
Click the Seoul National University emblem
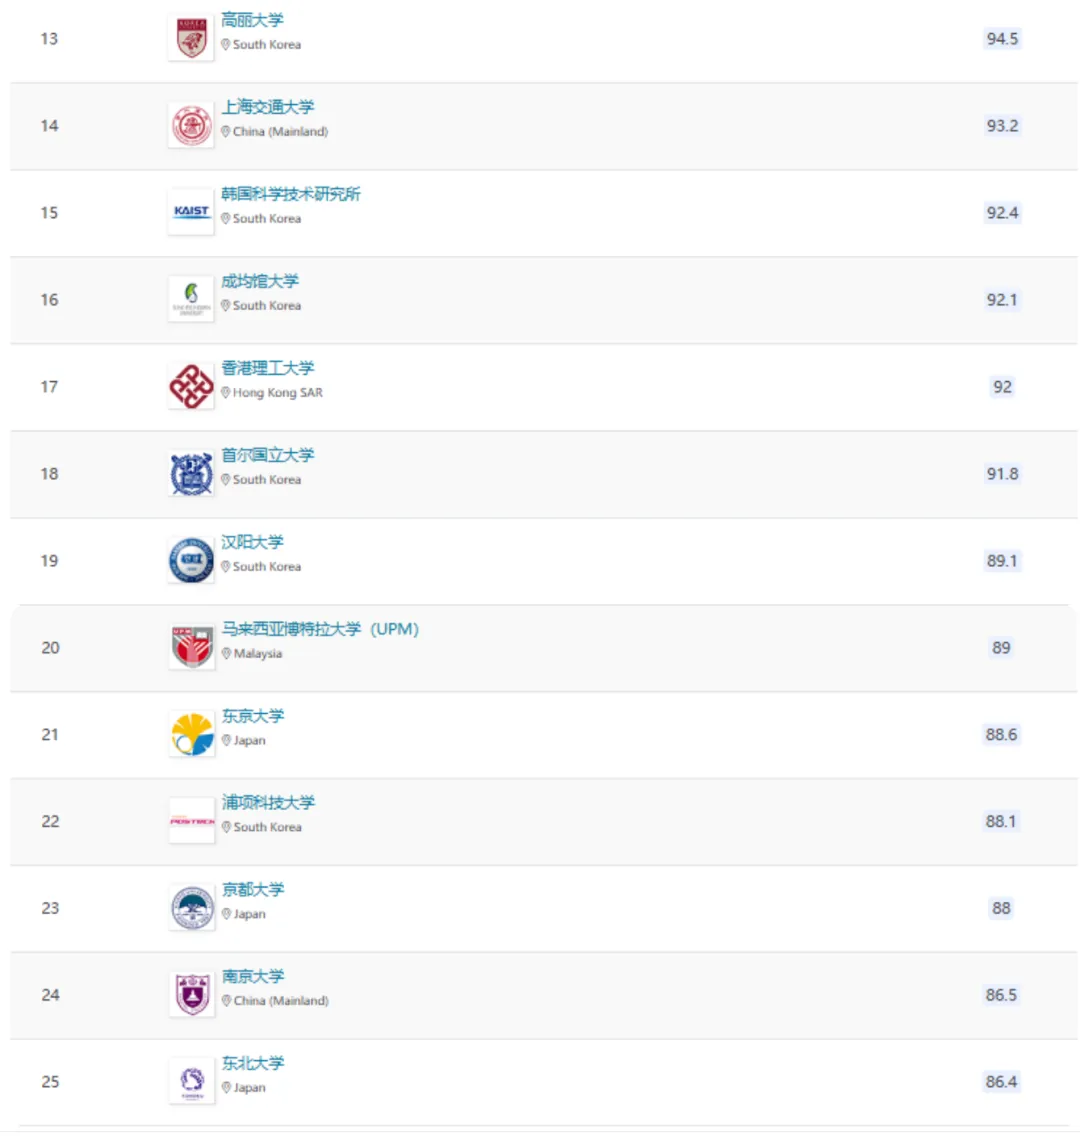coord(191,474)
